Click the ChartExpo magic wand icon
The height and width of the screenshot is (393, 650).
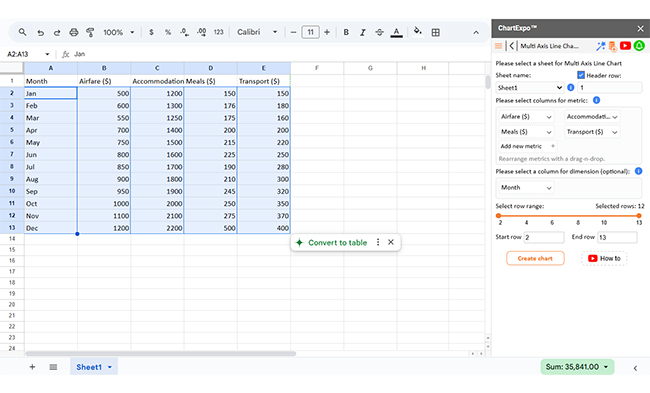click(600, 46)
